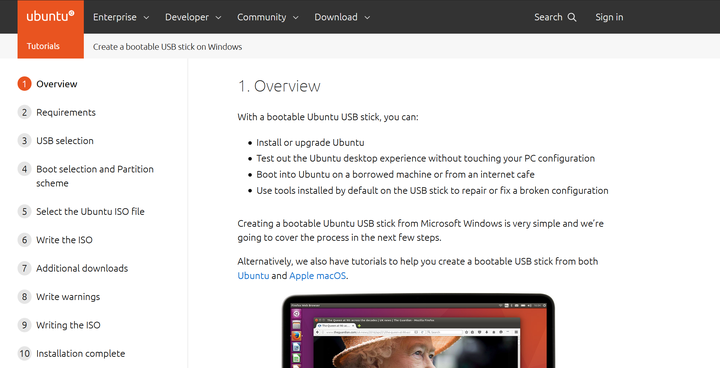Follow the Apple macOS tutorial link

pos(317,276)
